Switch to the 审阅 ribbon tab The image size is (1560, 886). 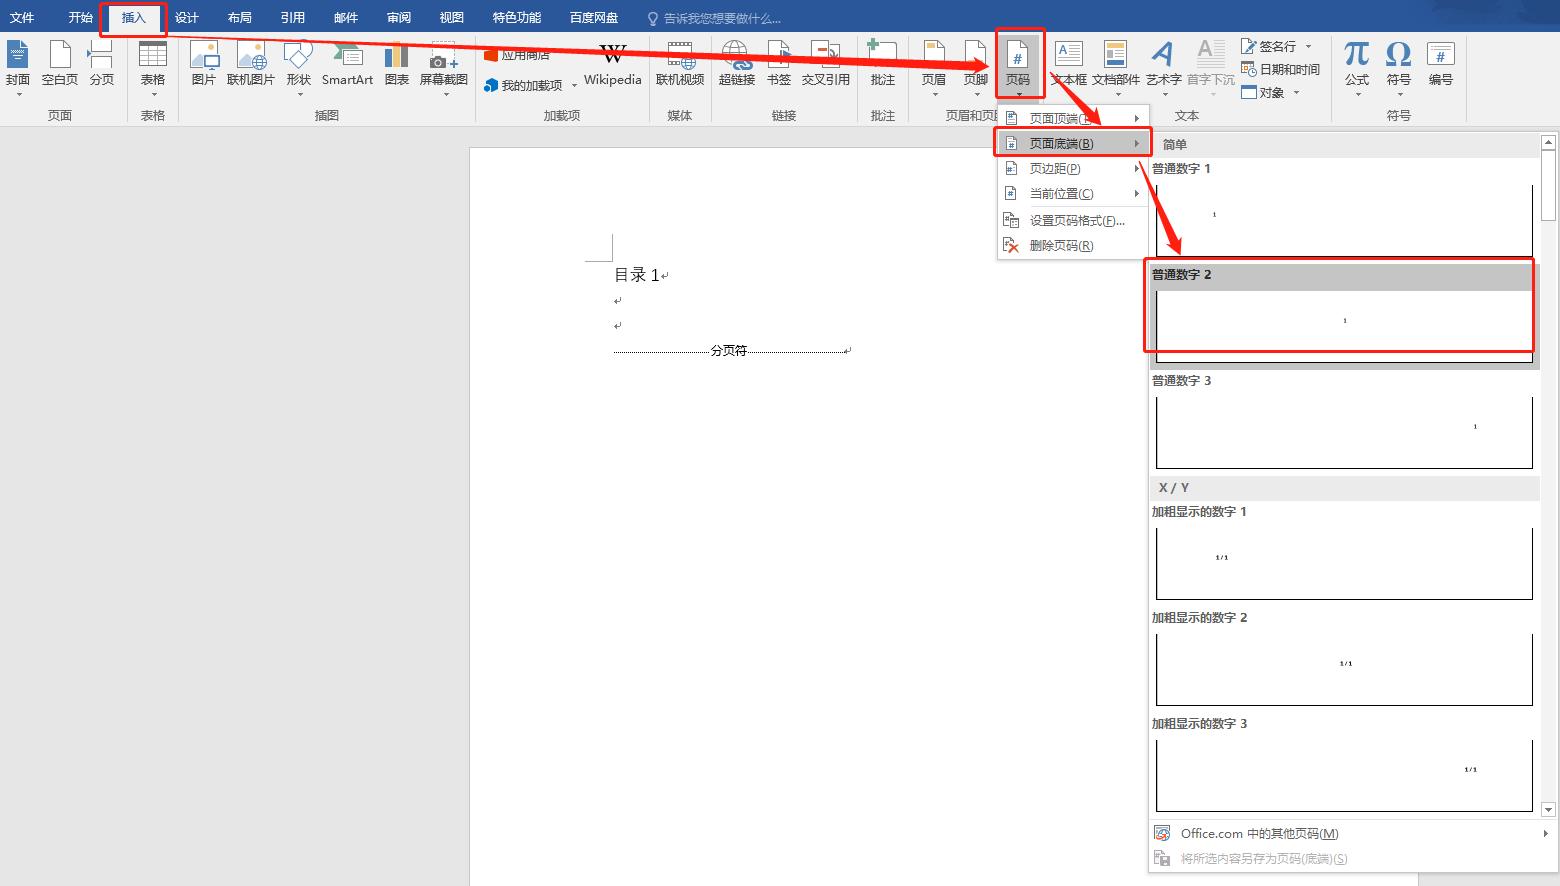click(x=399, y=18)
